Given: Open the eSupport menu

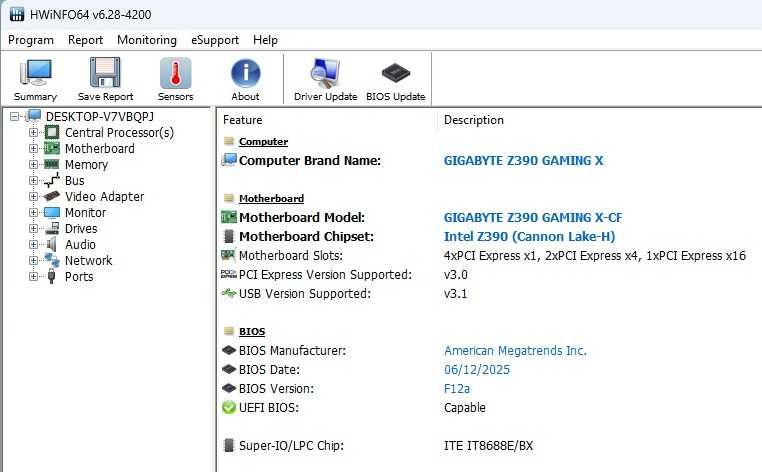Looking at the screenshot, I should pos(215,40).
